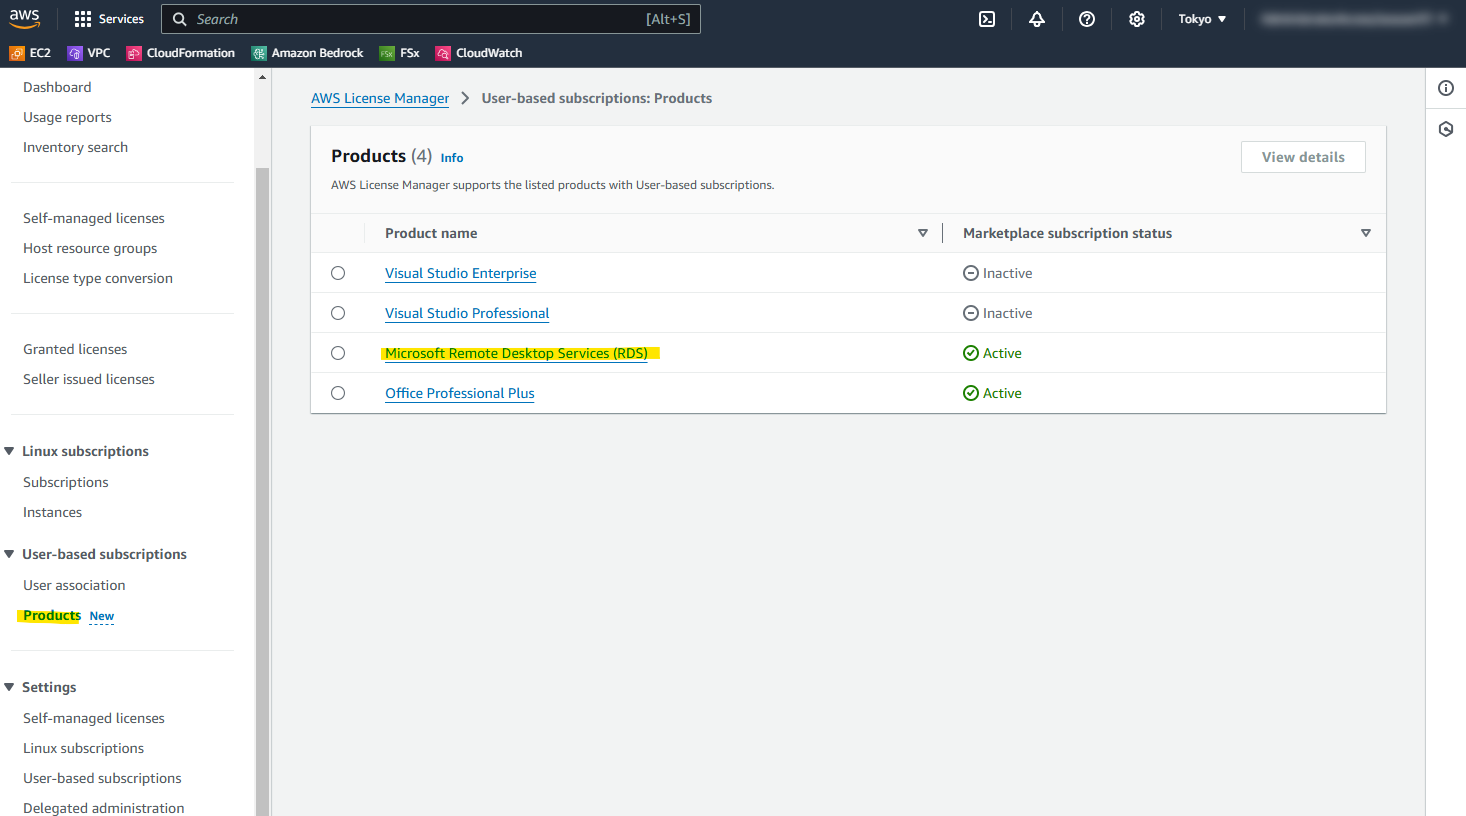Click Info link next to Products
Screen dimensions: 1466x816
point(452,158)
